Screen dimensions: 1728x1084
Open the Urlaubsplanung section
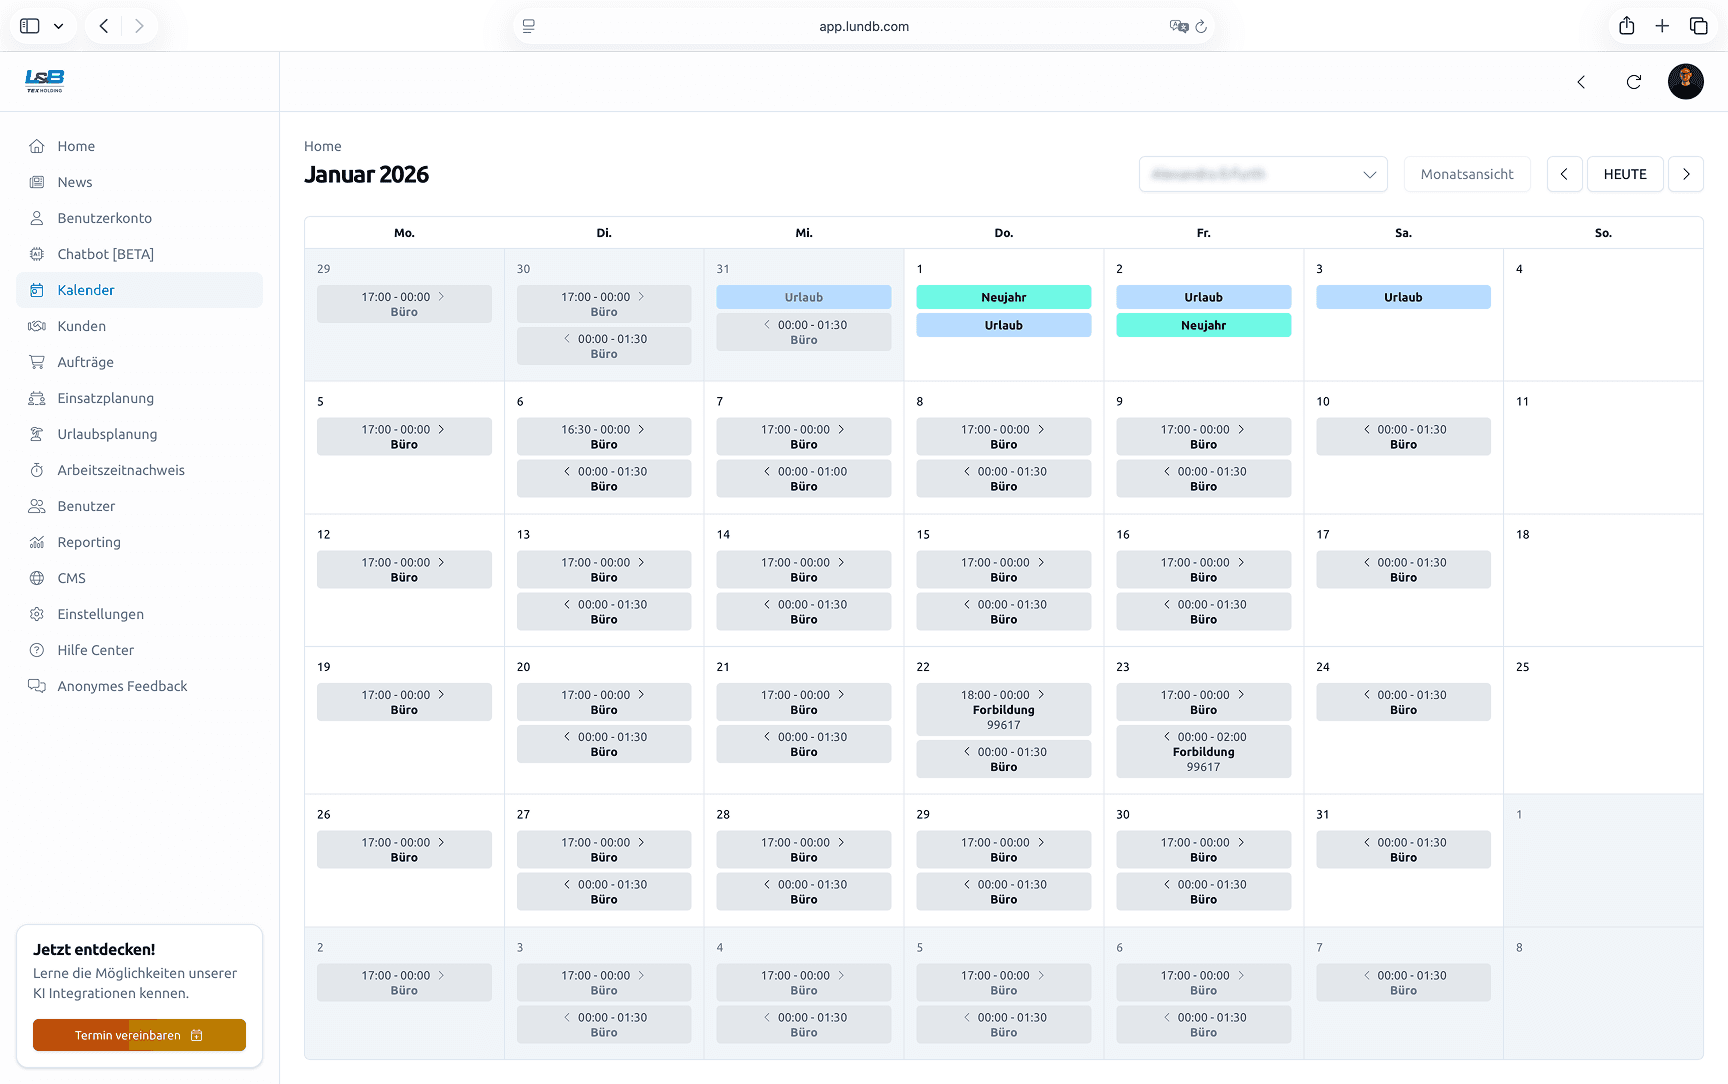click(107, 434)
